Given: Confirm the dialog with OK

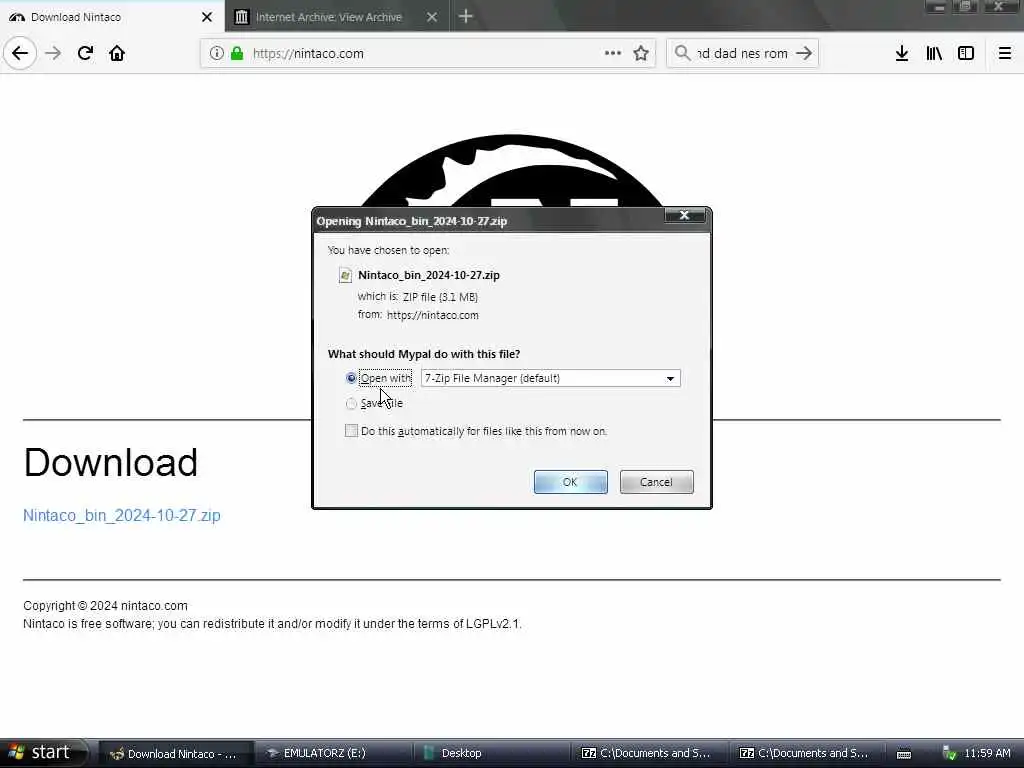Looking at the screenshot, I should 570,482.
